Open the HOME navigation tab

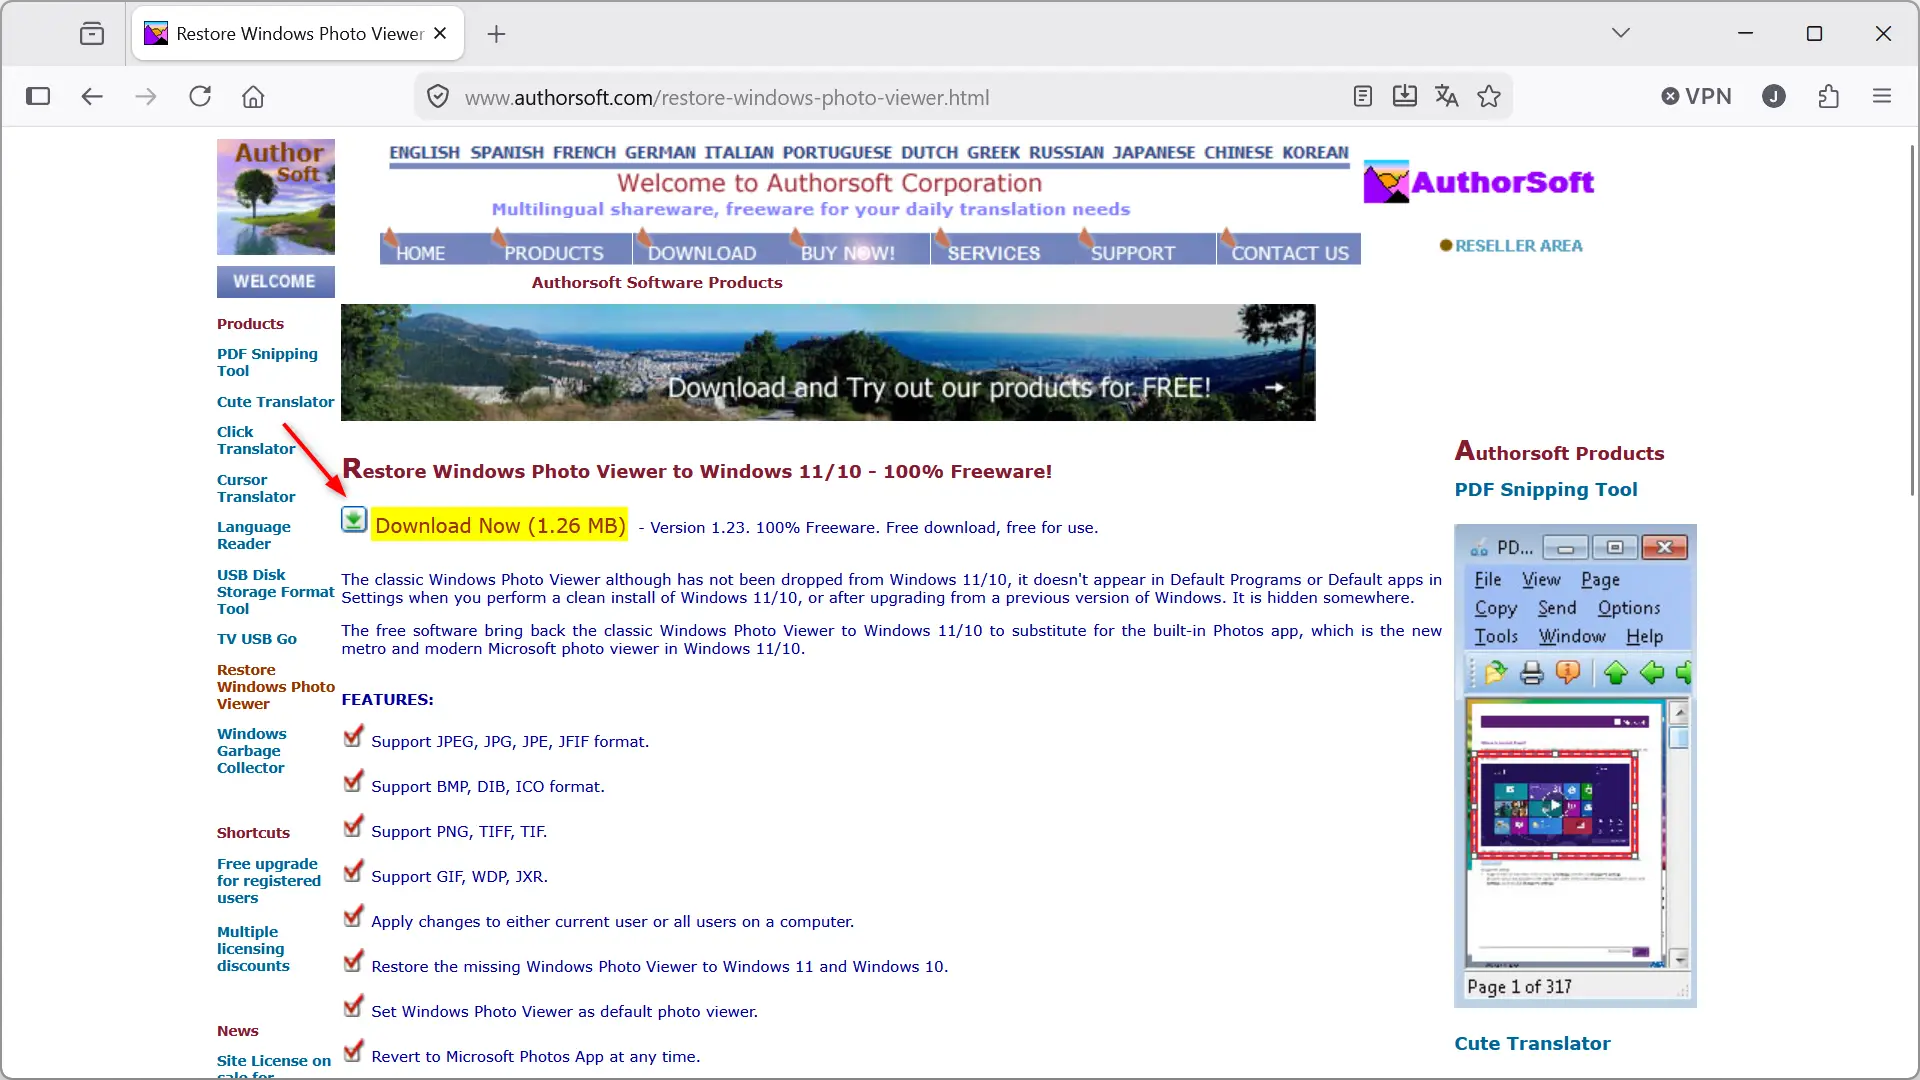(x=420, y=253)
